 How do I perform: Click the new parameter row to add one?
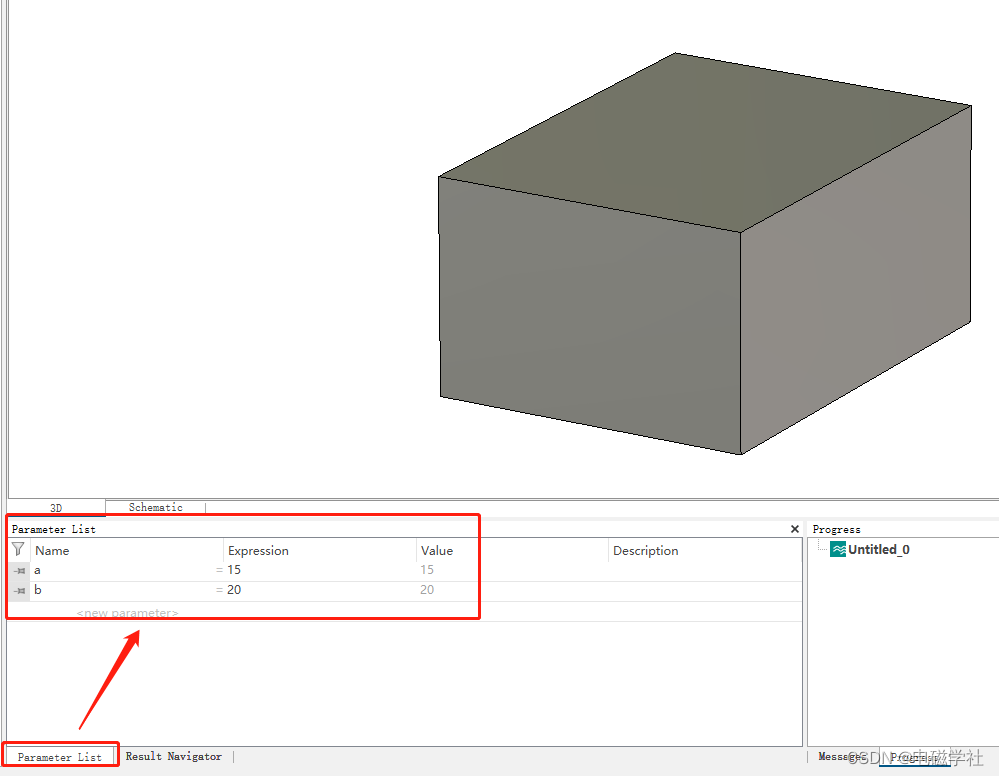(x=126, y=613)
